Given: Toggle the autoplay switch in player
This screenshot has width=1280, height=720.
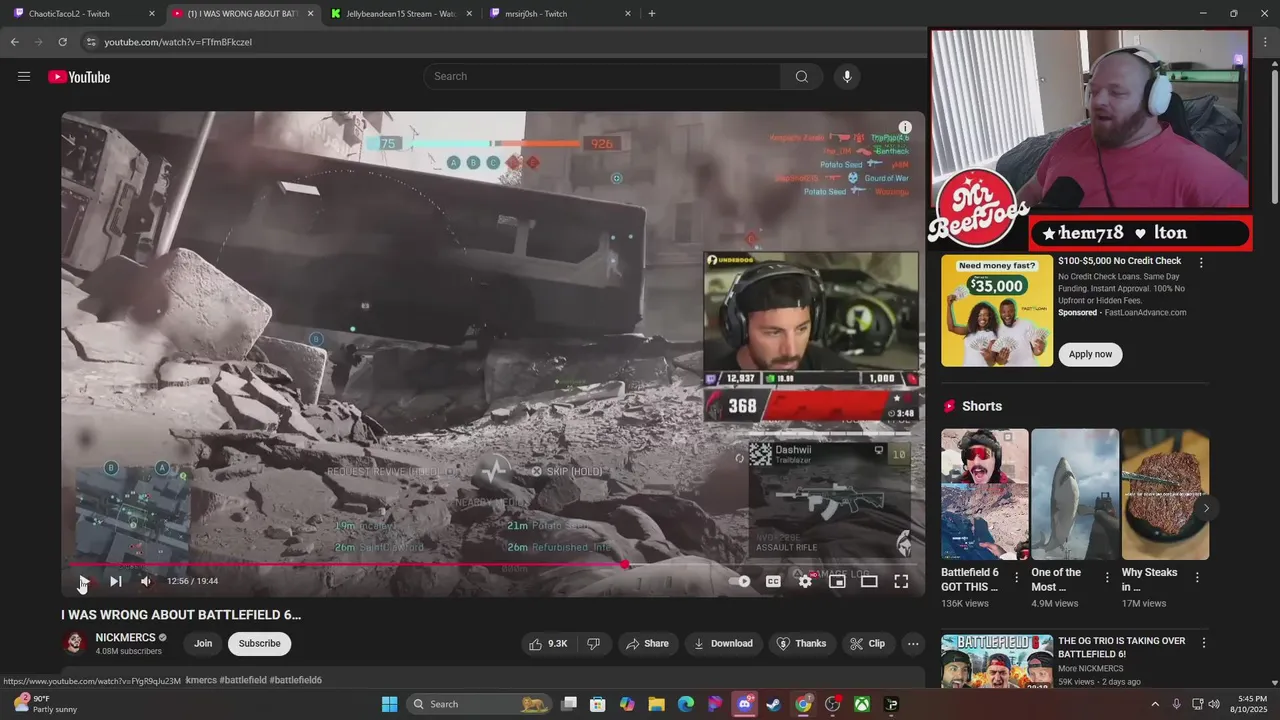Looking at the screenshot, I should 739,581.
